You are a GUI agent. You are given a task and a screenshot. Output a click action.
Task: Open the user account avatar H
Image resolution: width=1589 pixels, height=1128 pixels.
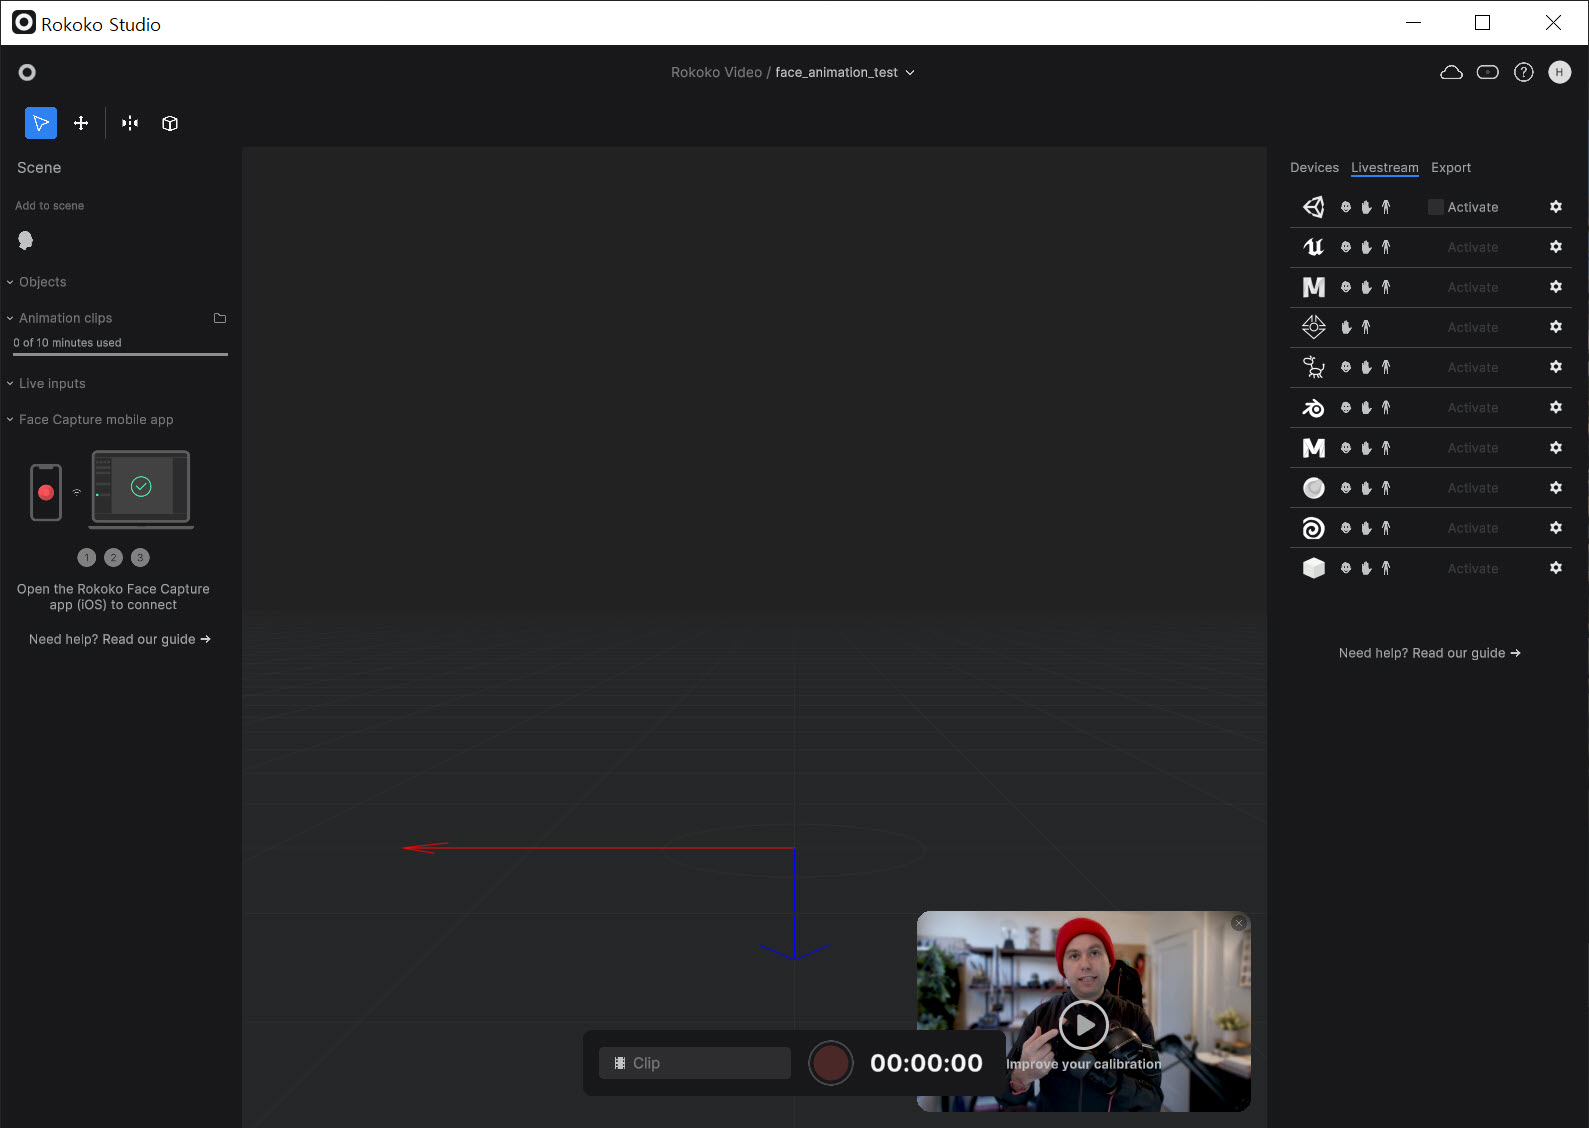(x=1560, y=72)
